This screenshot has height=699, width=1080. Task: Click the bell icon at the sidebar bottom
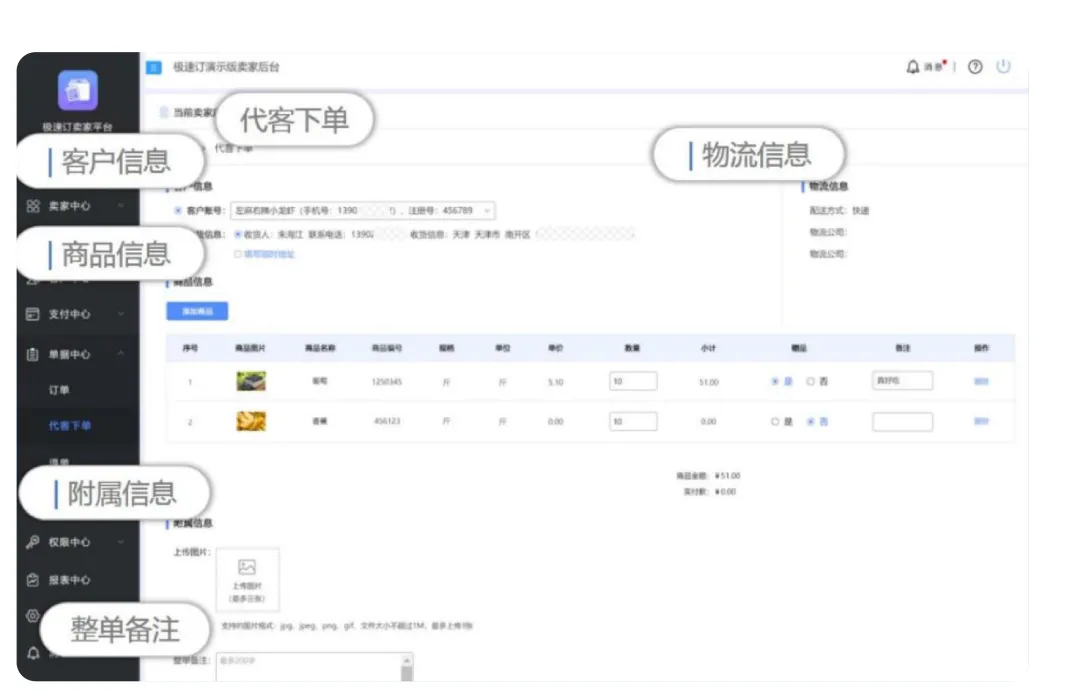coord(33,653)
